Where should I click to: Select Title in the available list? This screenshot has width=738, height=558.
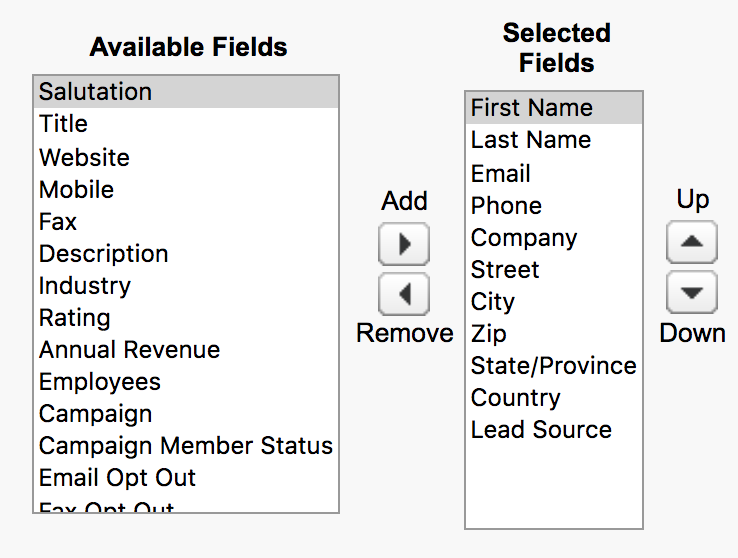(186, 124)
